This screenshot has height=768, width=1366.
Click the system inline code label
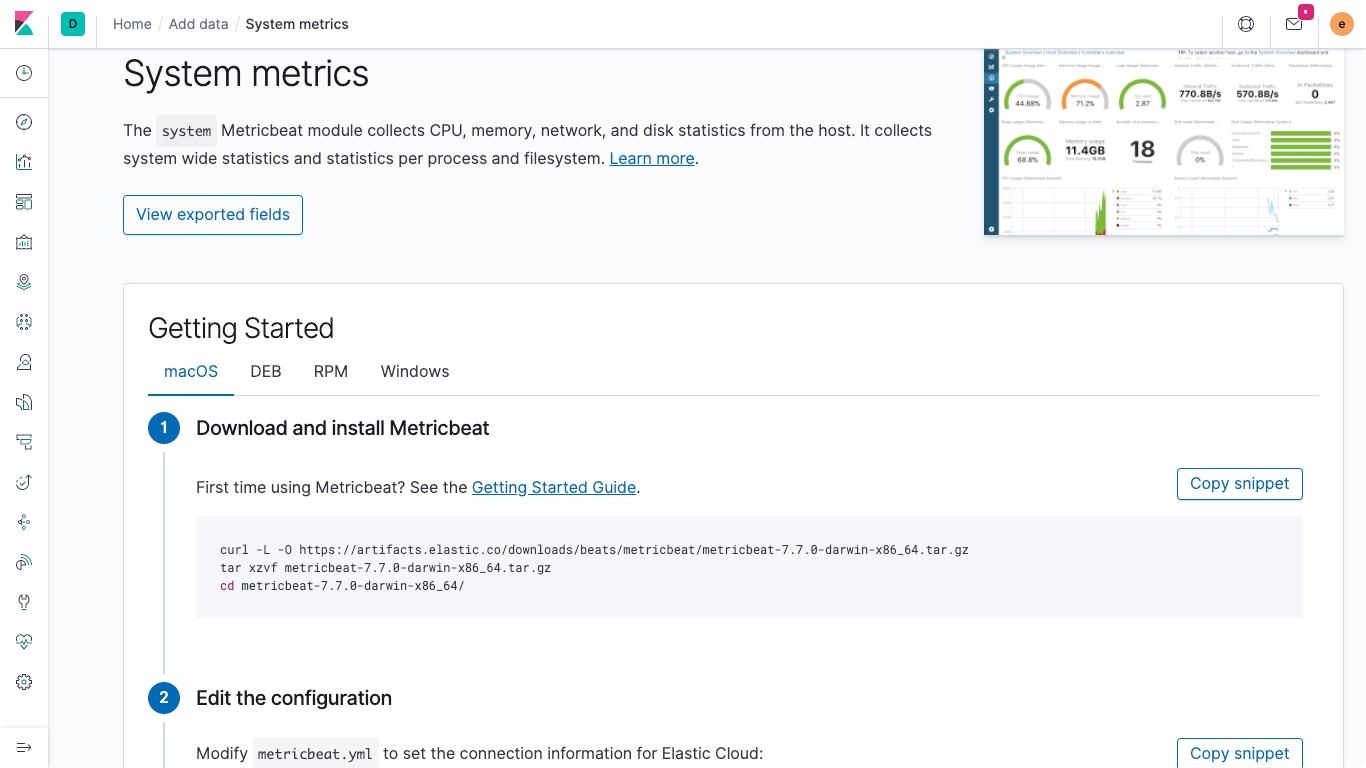pyautogui.click(x=187, y=131)
